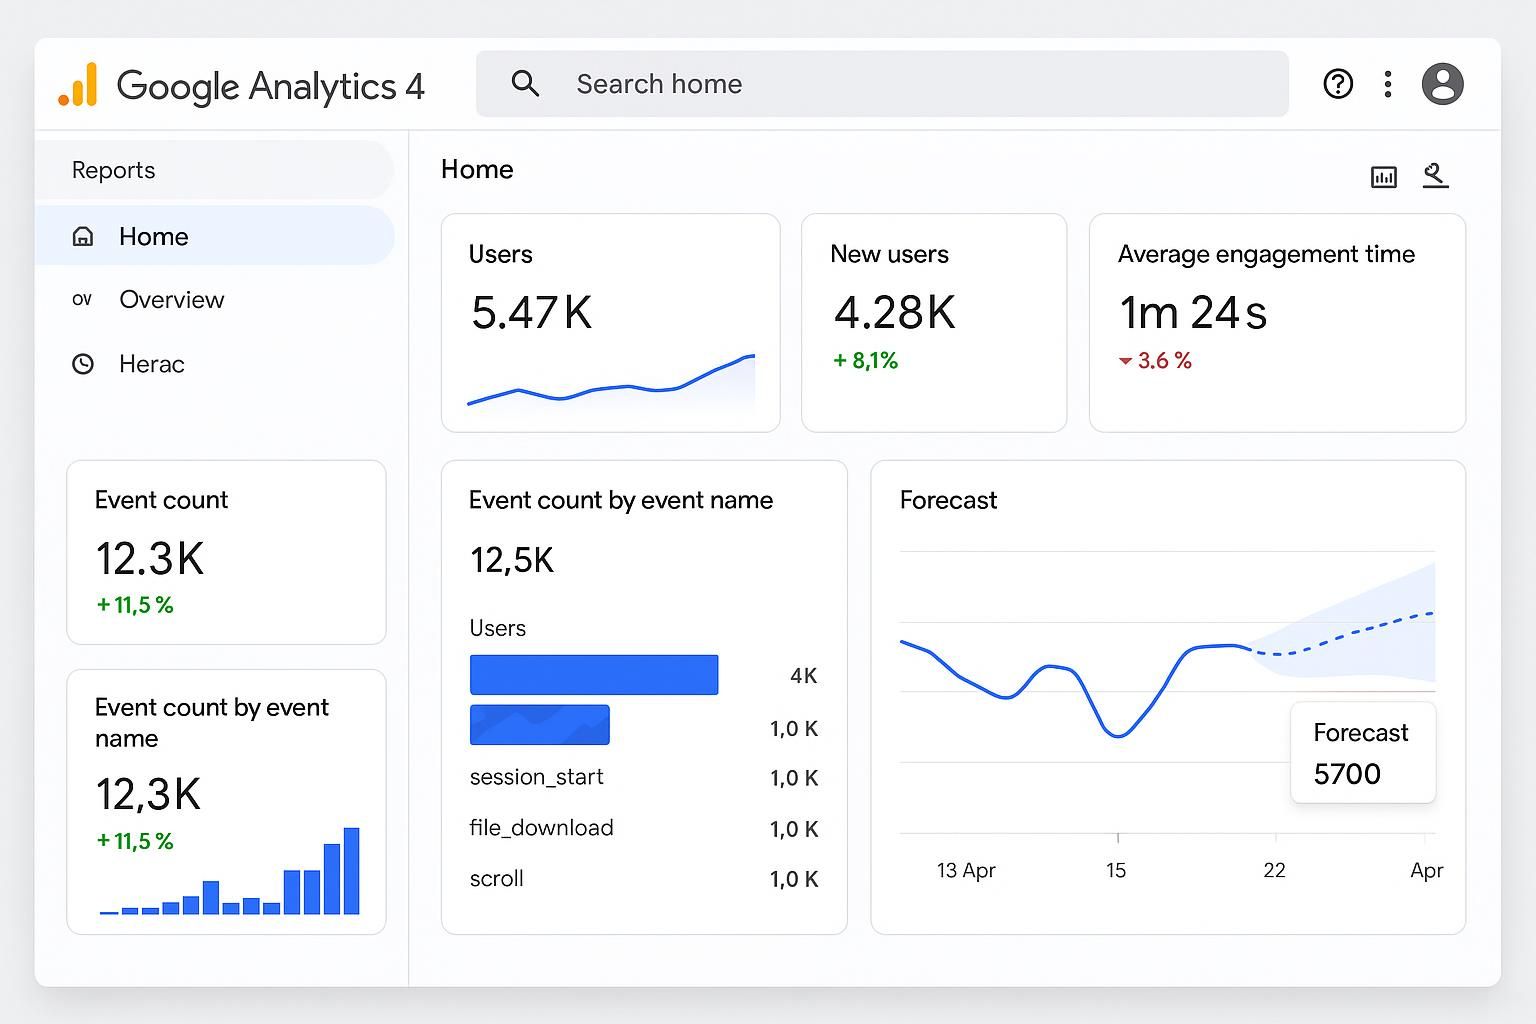Click the Apr axis label at right
This screenshot has width=1536, height=1024.
click(x=1427, y=871)
